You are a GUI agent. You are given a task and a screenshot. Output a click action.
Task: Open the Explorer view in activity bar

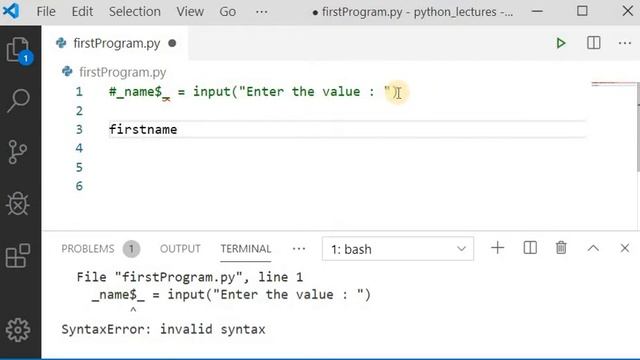[x=18, y=50]
